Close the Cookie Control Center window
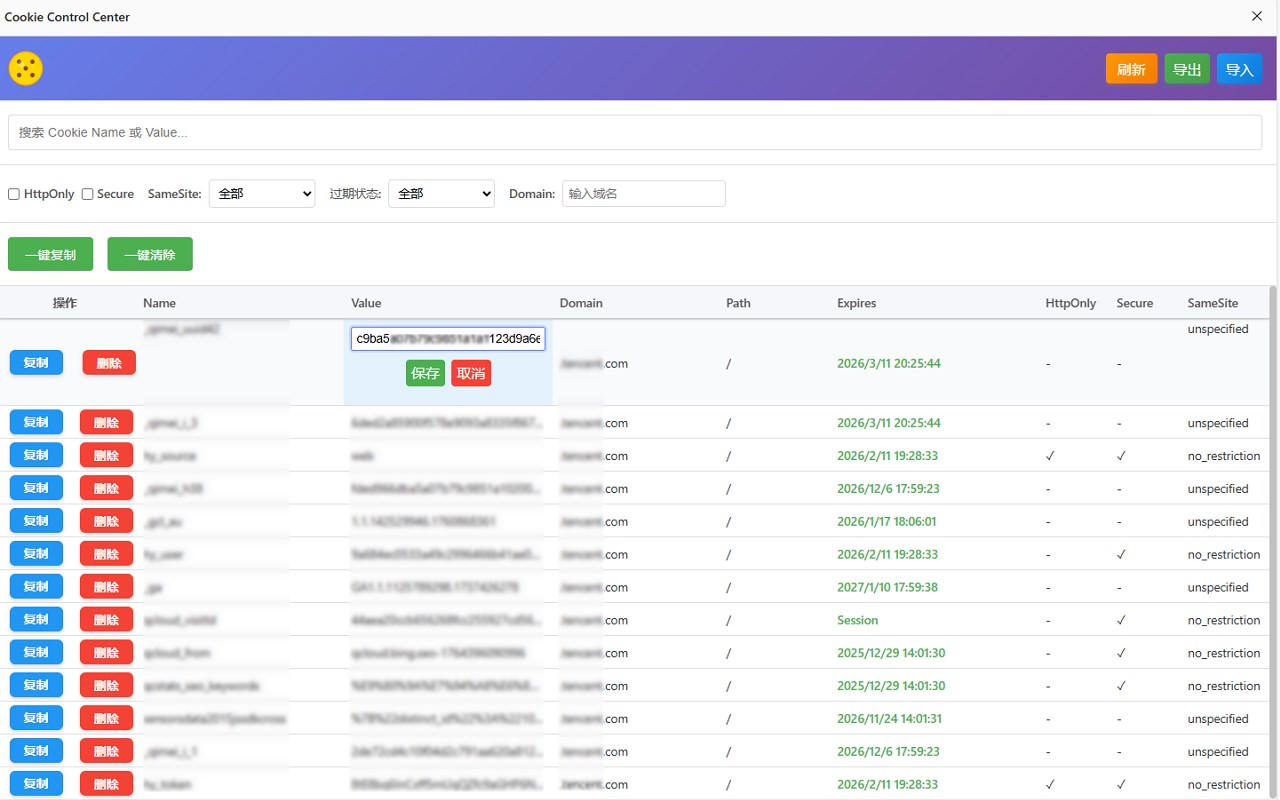The height and width of the screenshot is (800, 1280). (x=1257, y=16)
